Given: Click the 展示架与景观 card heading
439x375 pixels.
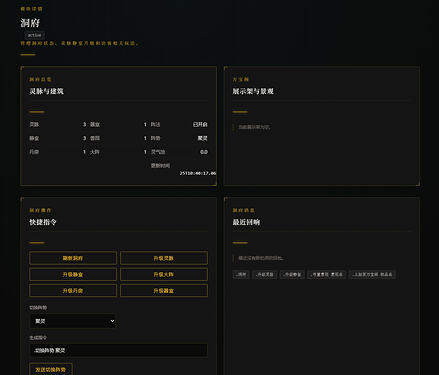Looking at the screenshot, I should pos(253,91).
